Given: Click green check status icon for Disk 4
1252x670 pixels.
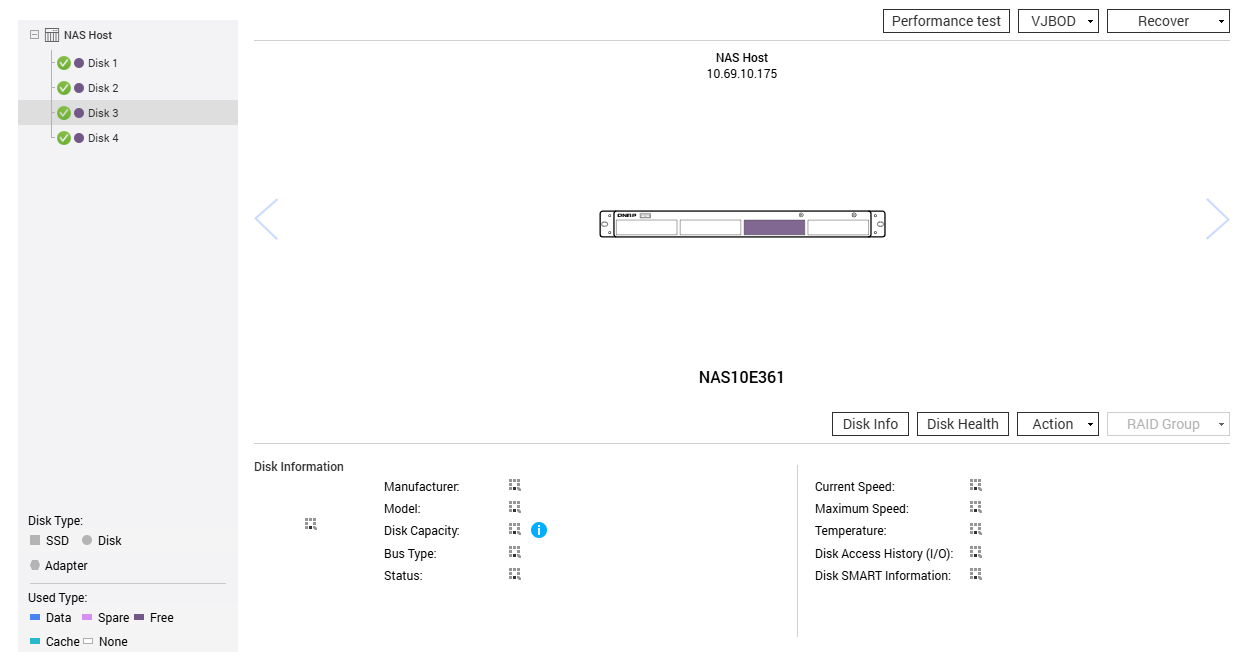Looking at the screenshot, I should [x=64, y=138].
